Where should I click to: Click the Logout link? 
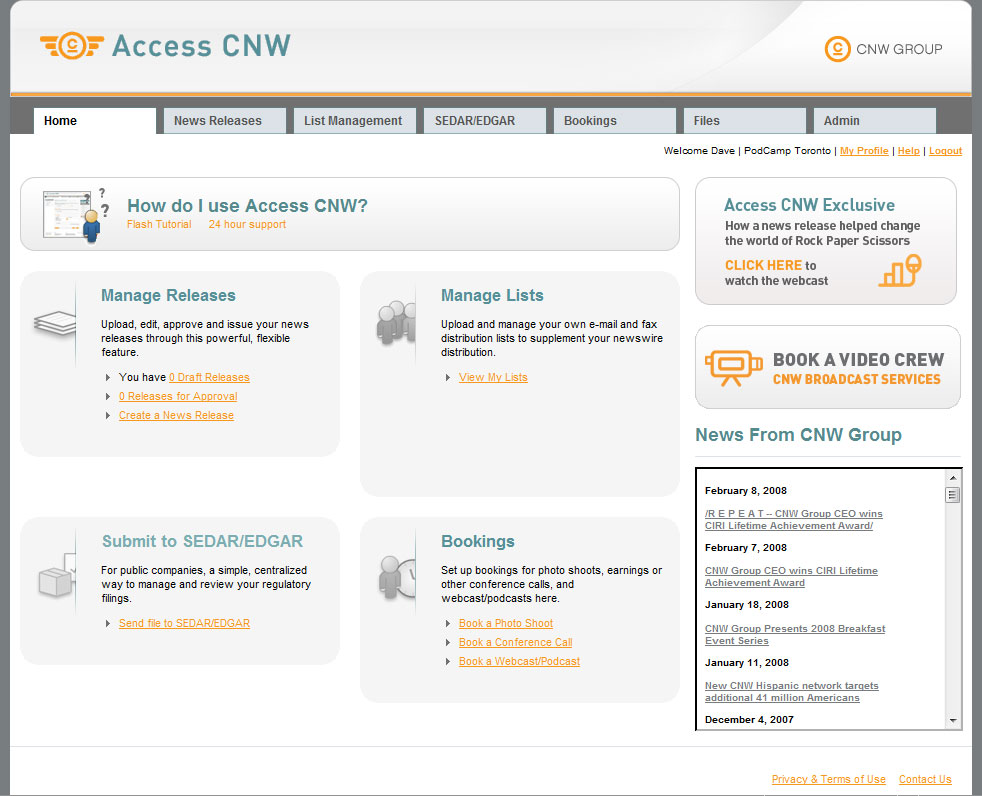point(945,151)
